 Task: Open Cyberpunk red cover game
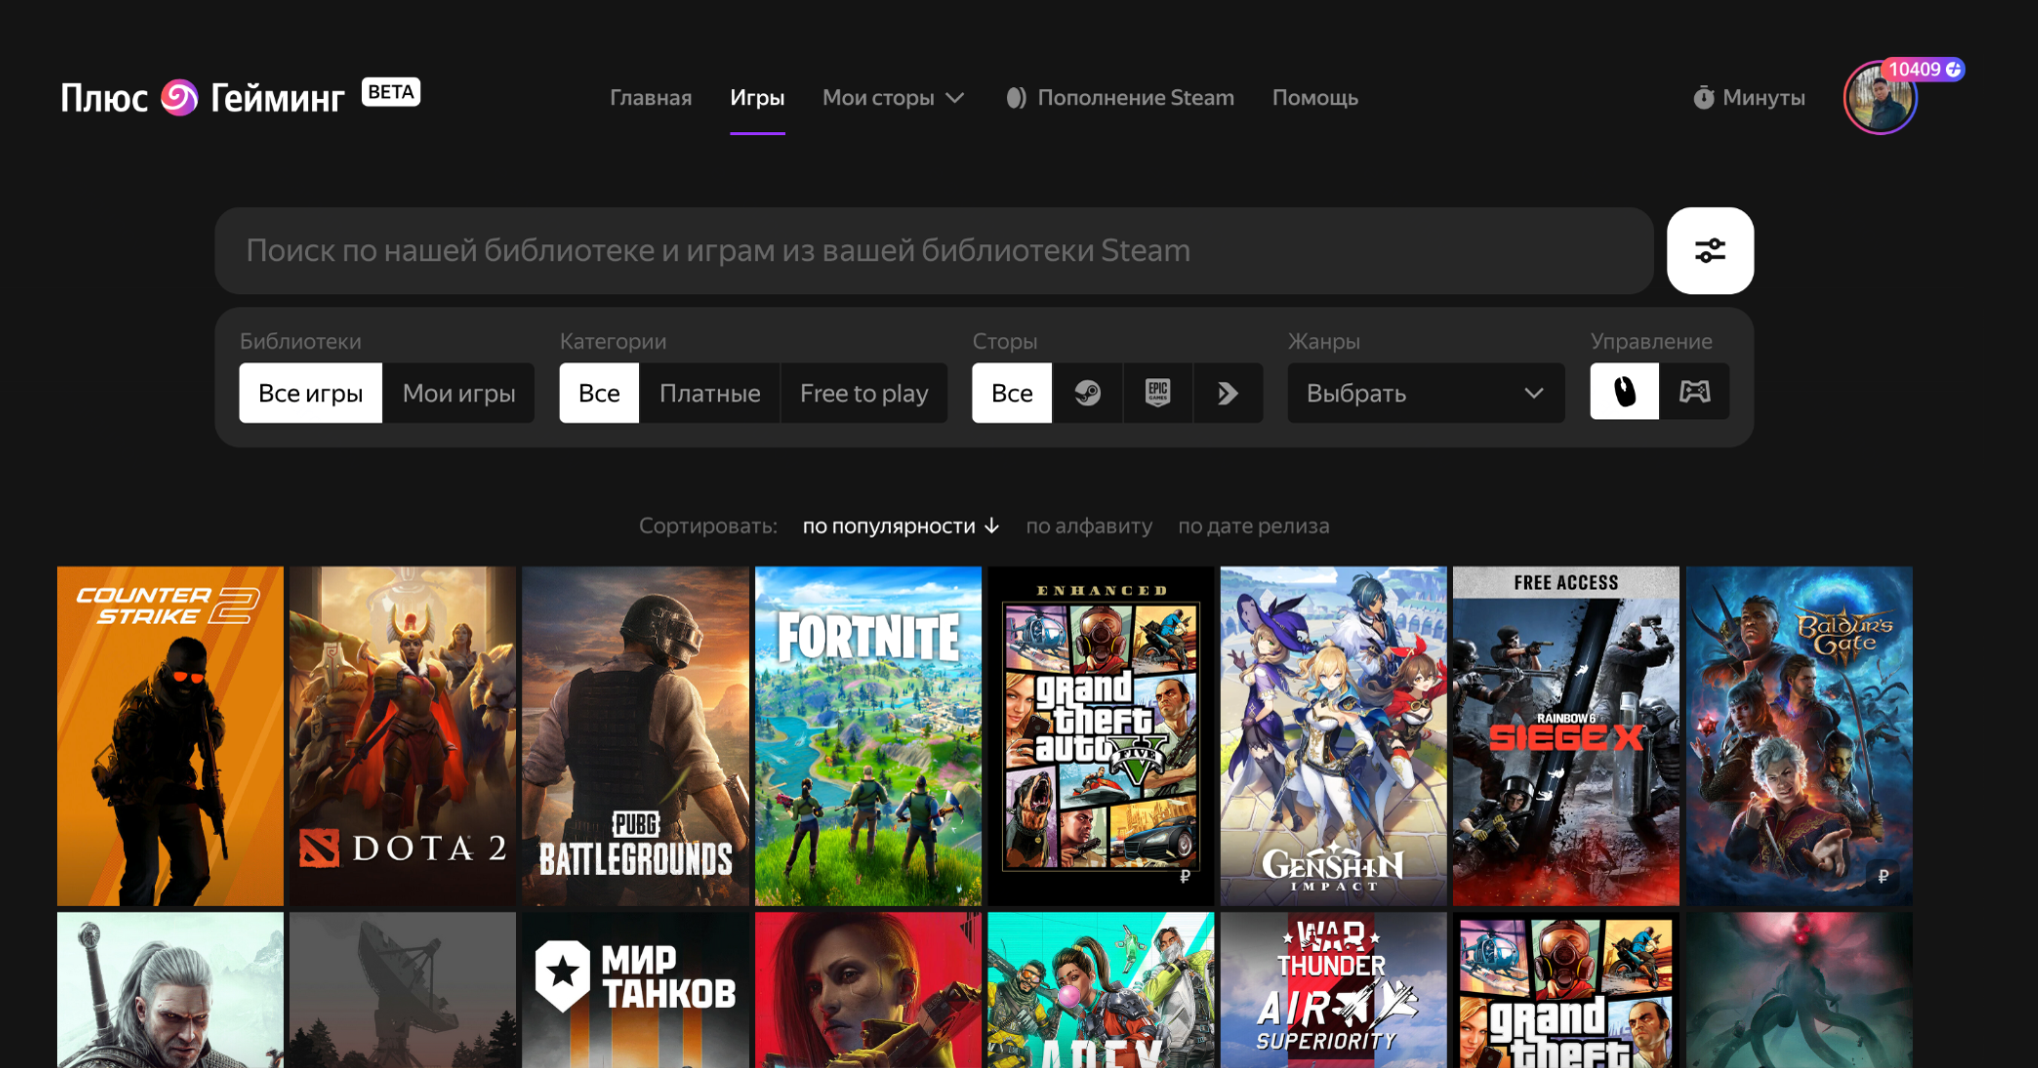(868, 990)
